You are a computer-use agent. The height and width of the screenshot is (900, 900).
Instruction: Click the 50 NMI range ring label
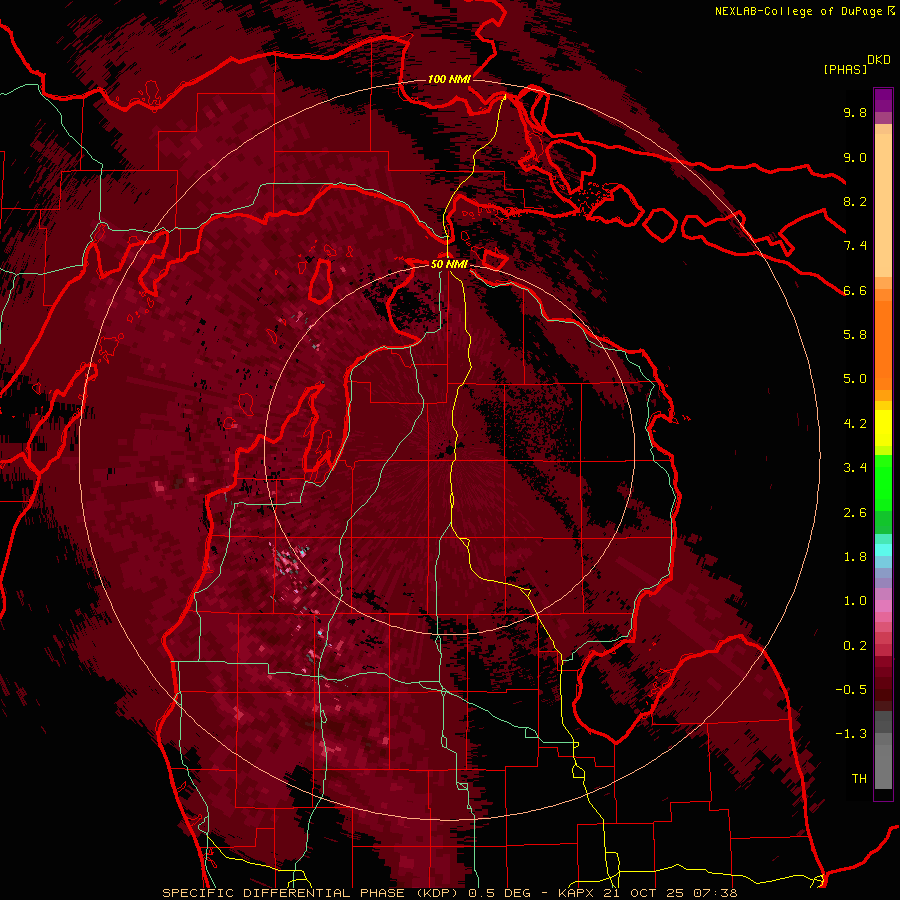click(x=449, y=264)
